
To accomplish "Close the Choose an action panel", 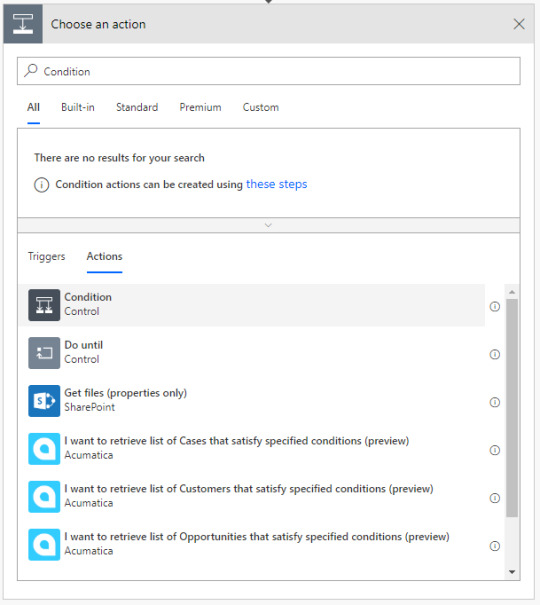I will click(x=519, y=24).
